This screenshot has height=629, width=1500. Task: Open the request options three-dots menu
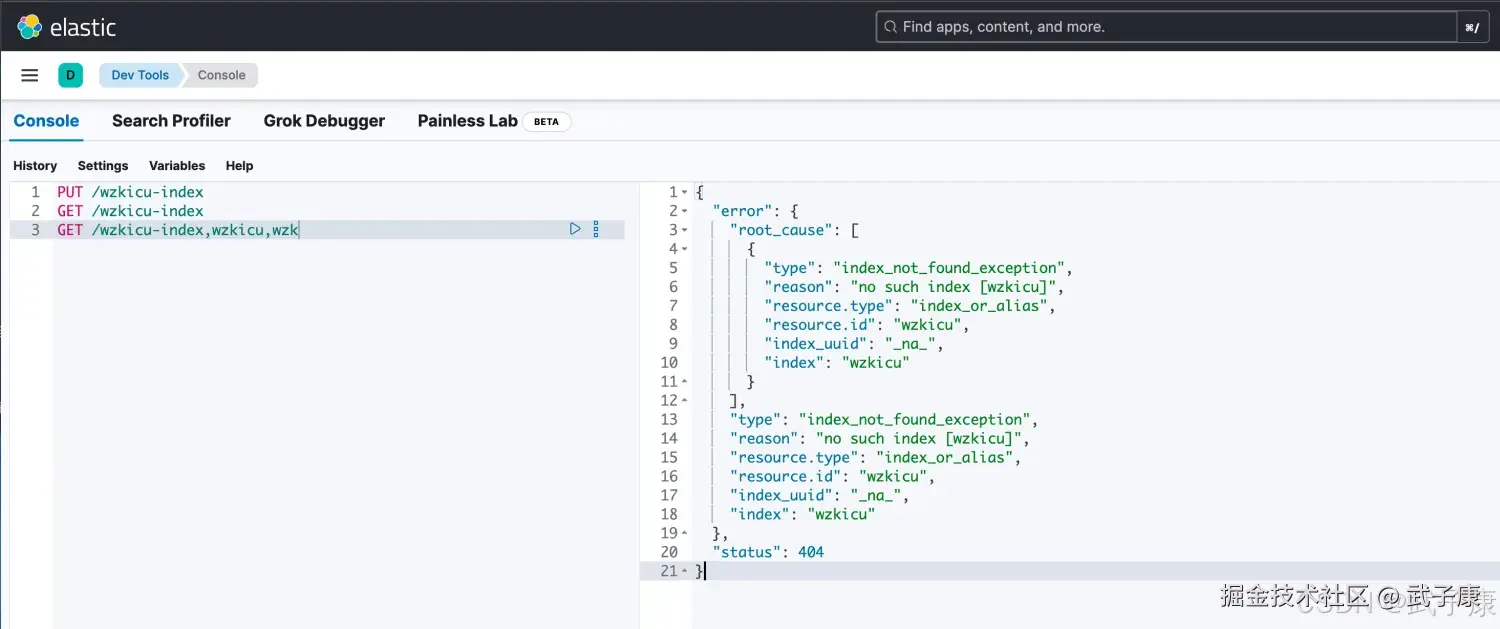(x=596, y=229)
